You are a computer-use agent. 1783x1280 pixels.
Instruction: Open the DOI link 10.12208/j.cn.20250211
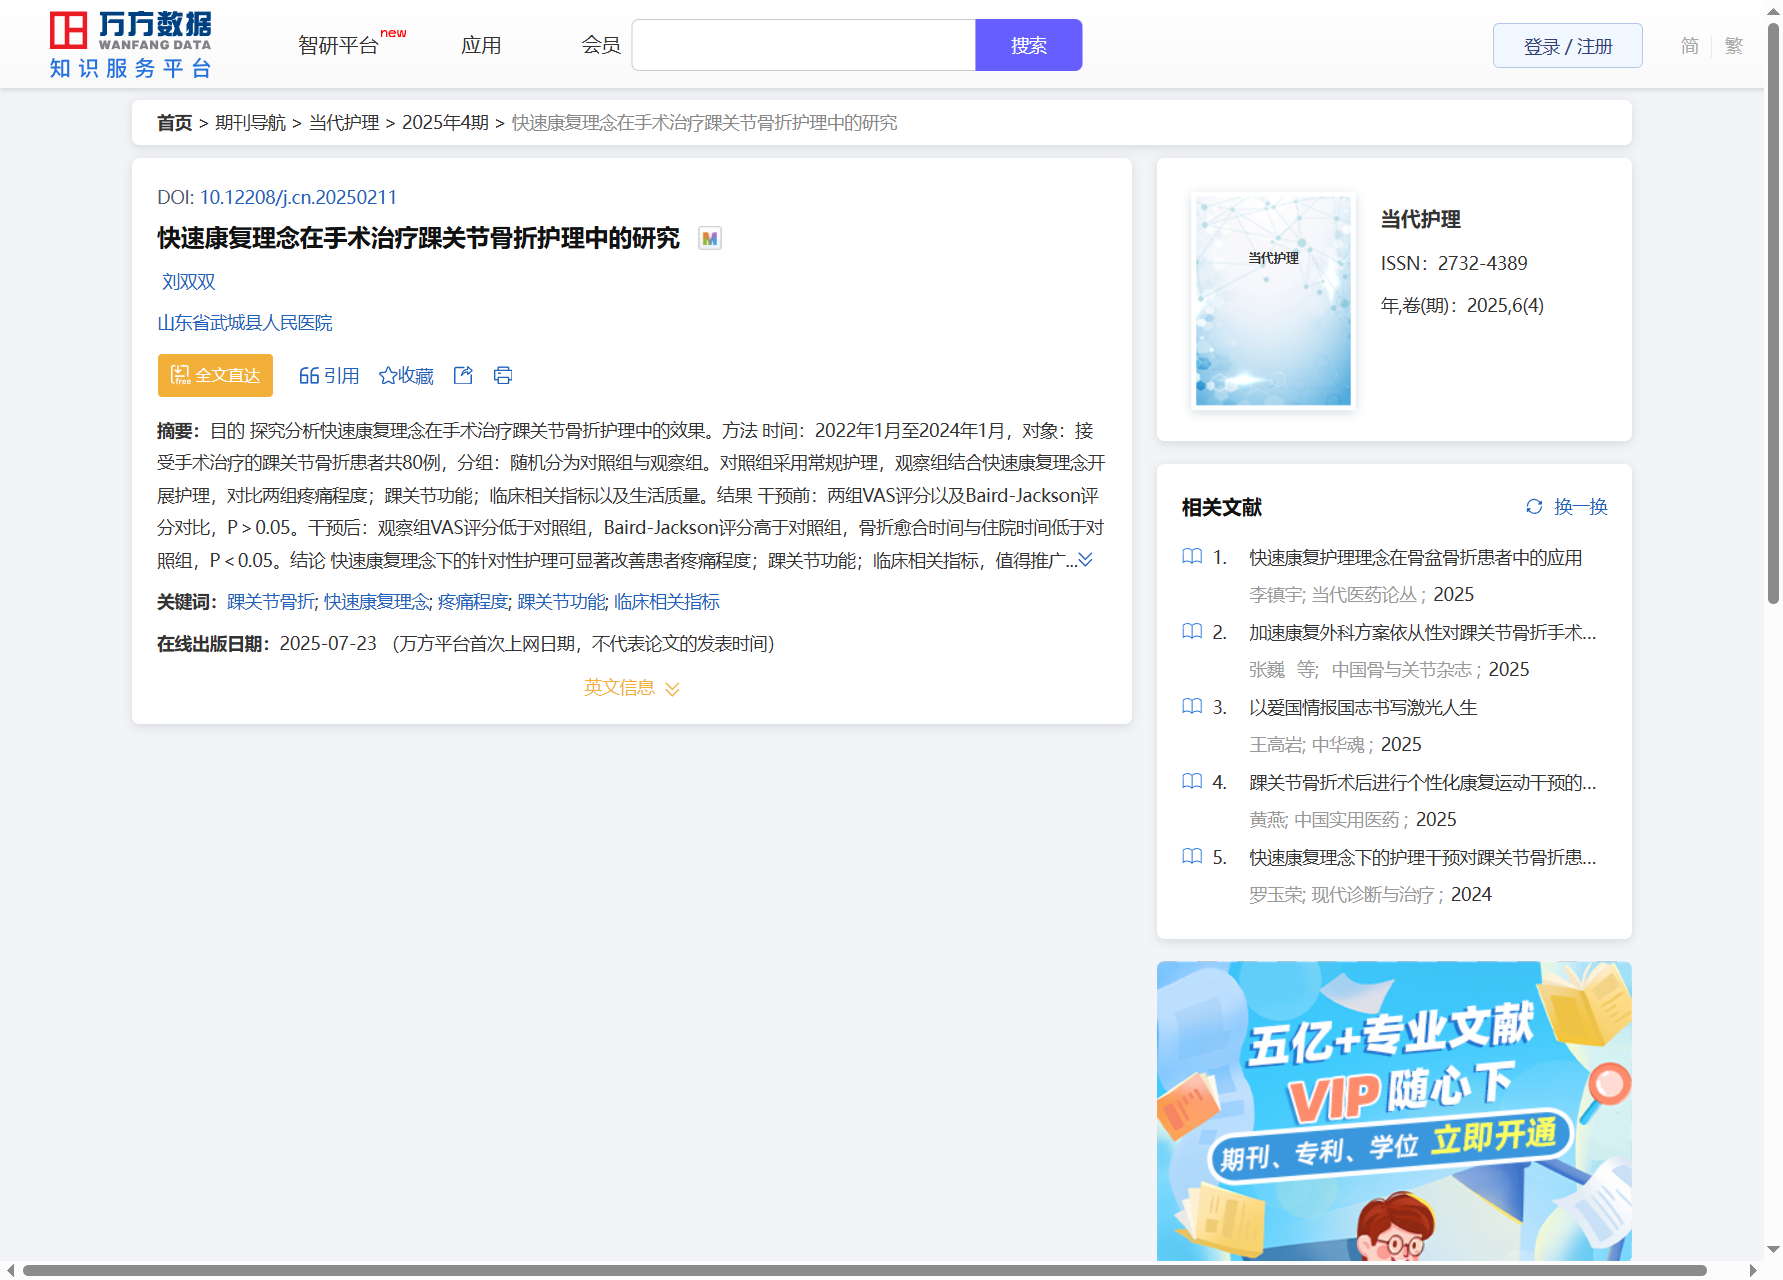click(x=298, y=197)
